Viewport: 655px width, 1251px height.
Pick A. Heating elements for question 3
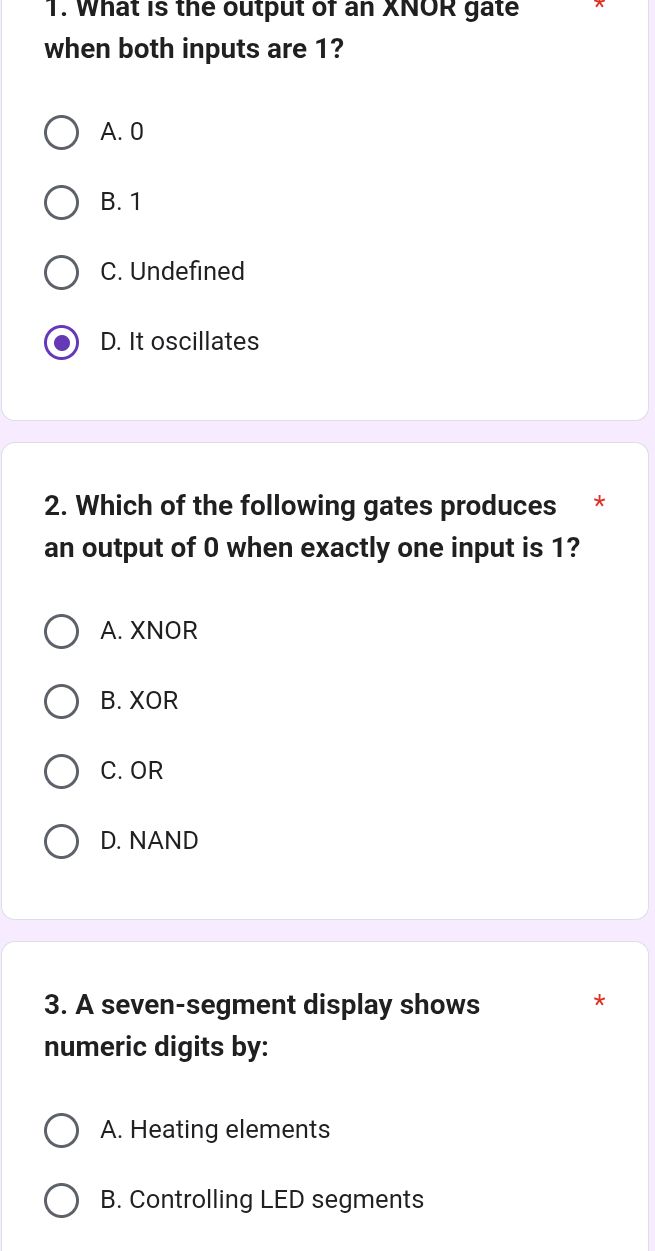61,1130
